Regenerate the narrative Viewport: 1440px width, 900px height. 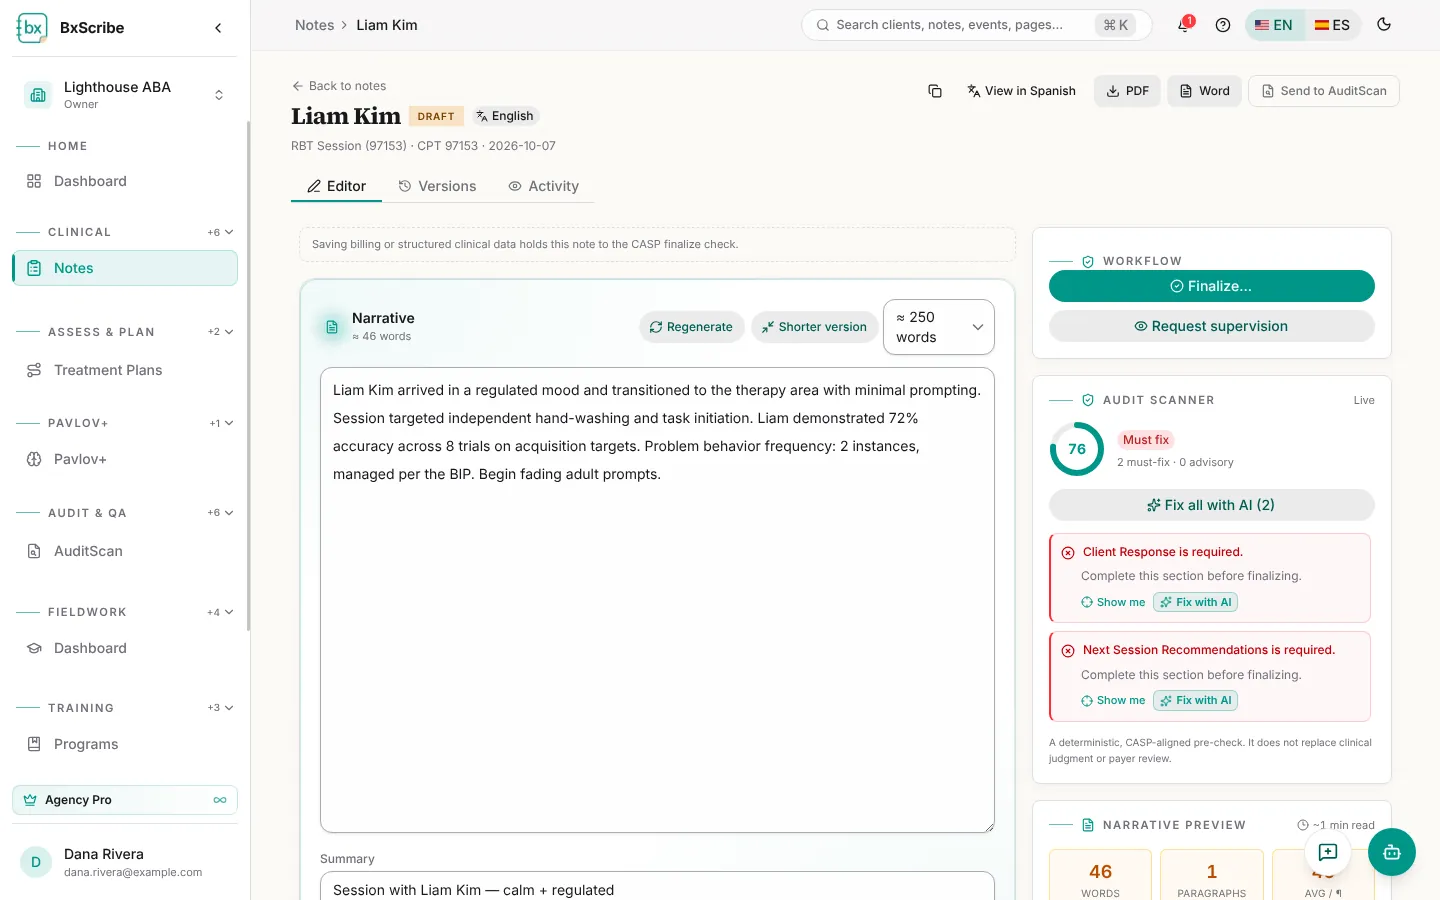[692, 327]
